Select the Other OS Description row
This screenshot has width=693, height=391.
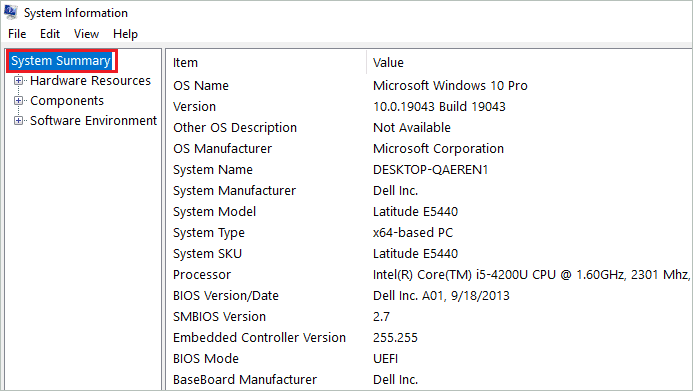coord(235,127)
